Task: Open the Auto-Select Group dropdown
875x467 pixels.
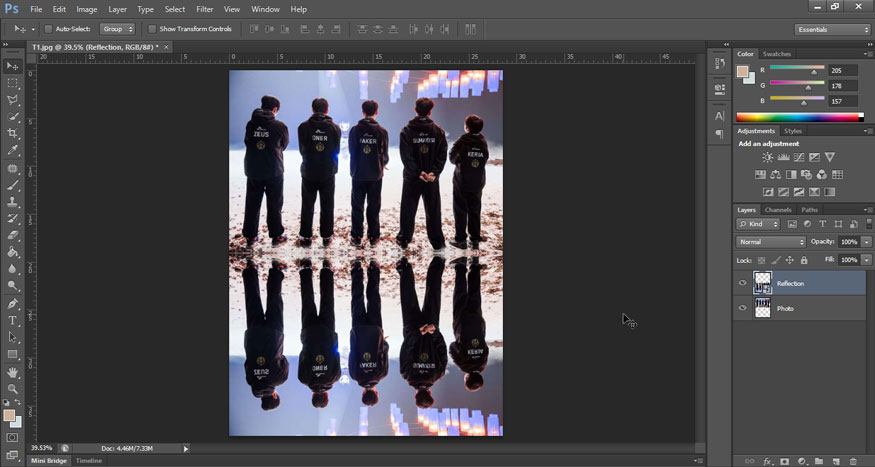Action: [x=116, y=29]
